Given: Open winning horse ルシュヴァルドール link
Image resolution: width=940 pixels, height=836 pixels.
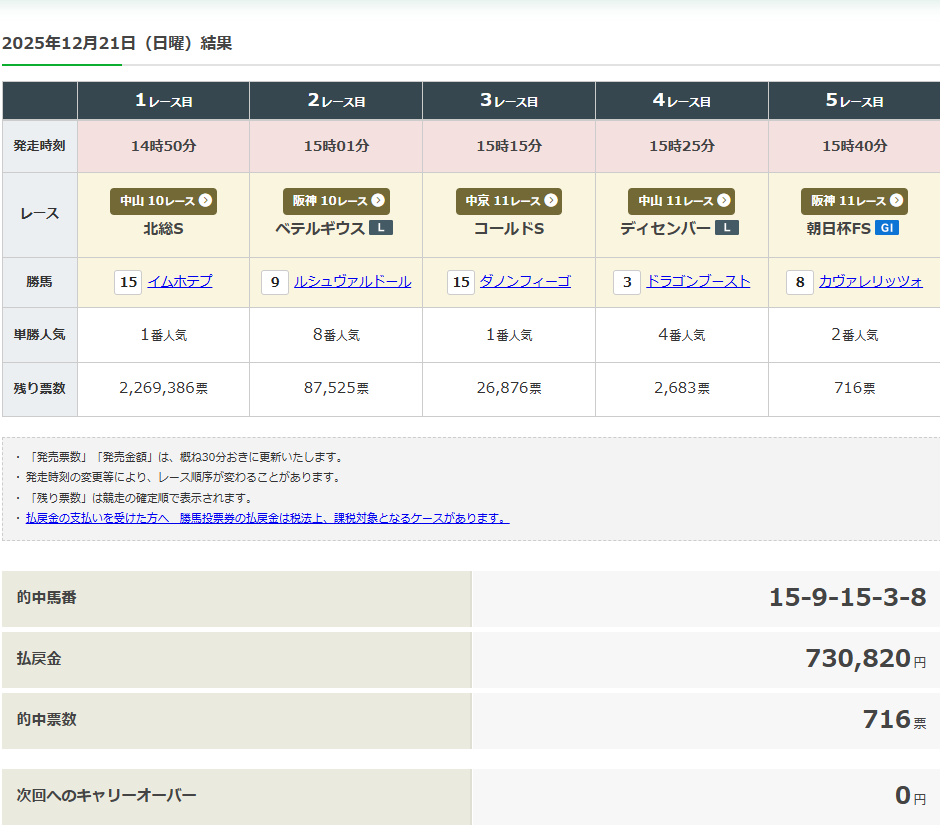Looking at the screenshot, I should tap(352, 282).
